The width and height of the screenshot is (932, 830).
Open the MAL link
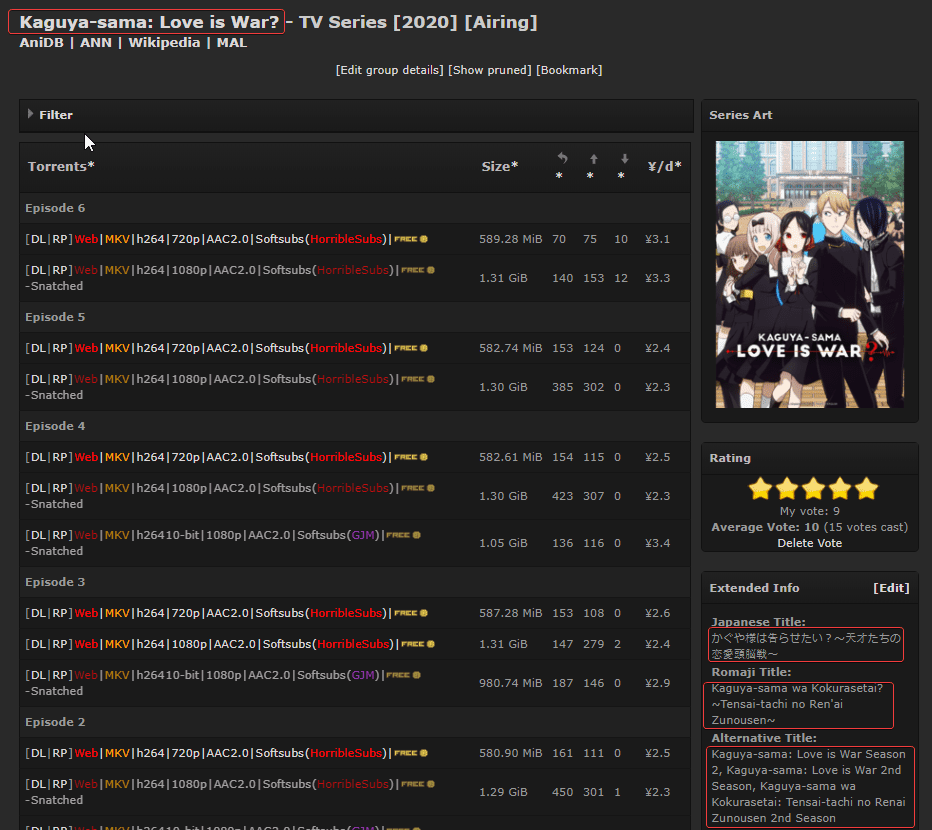click(232, 43)
